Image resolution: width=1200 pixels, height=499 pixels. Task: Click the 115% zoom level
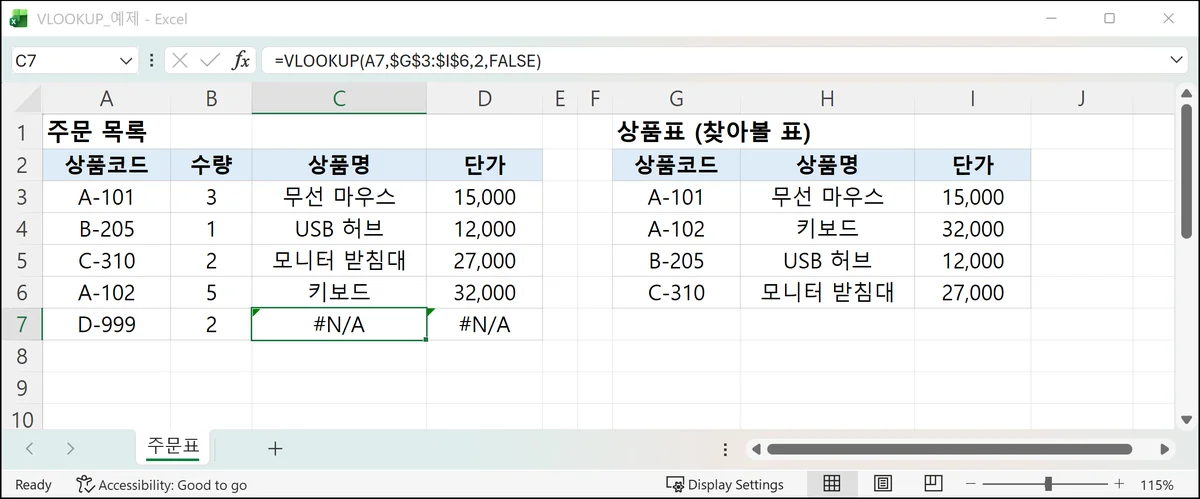[x=1158, y=485]
